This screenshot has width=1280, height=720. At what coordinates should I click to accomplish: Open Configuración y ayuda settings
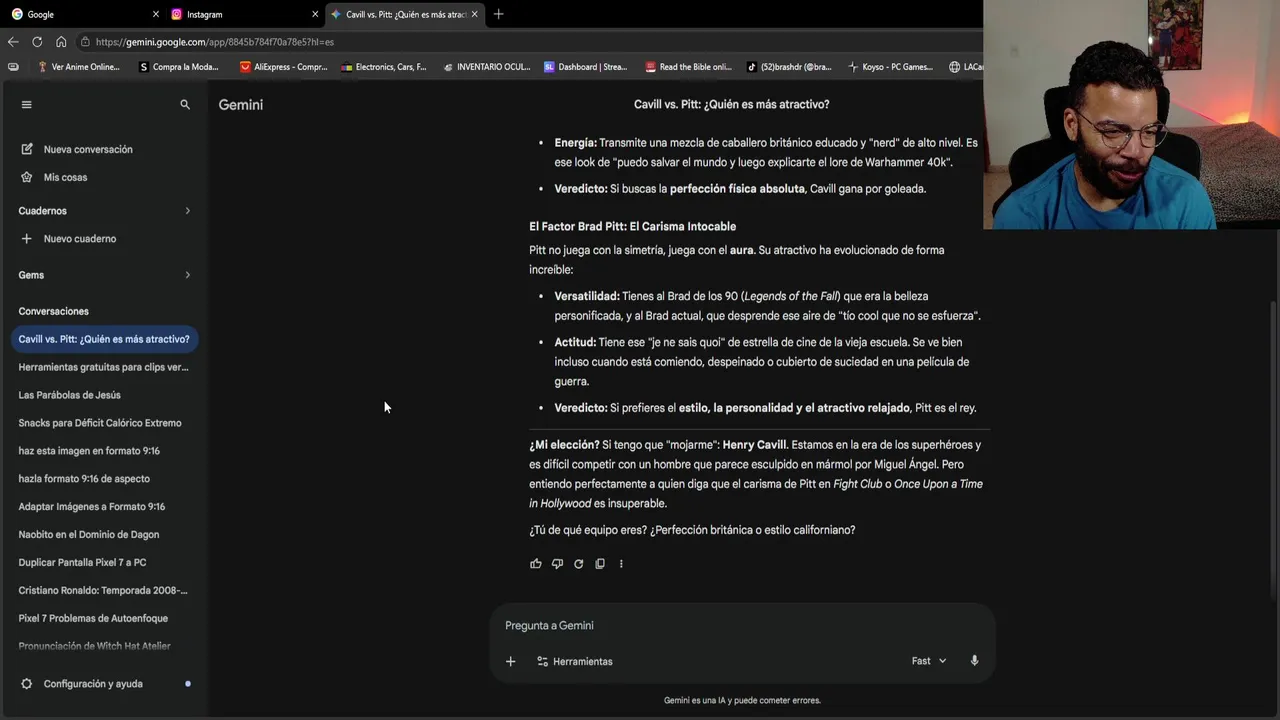click(x=93, y=684)
